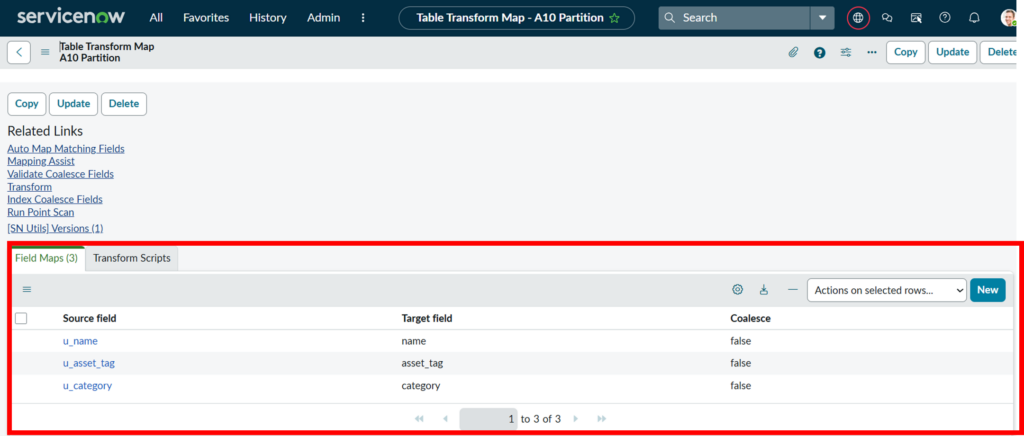This screenshot has width=1024, height=436.
Task: Open the notifications bell
Action: coord(974,18)
